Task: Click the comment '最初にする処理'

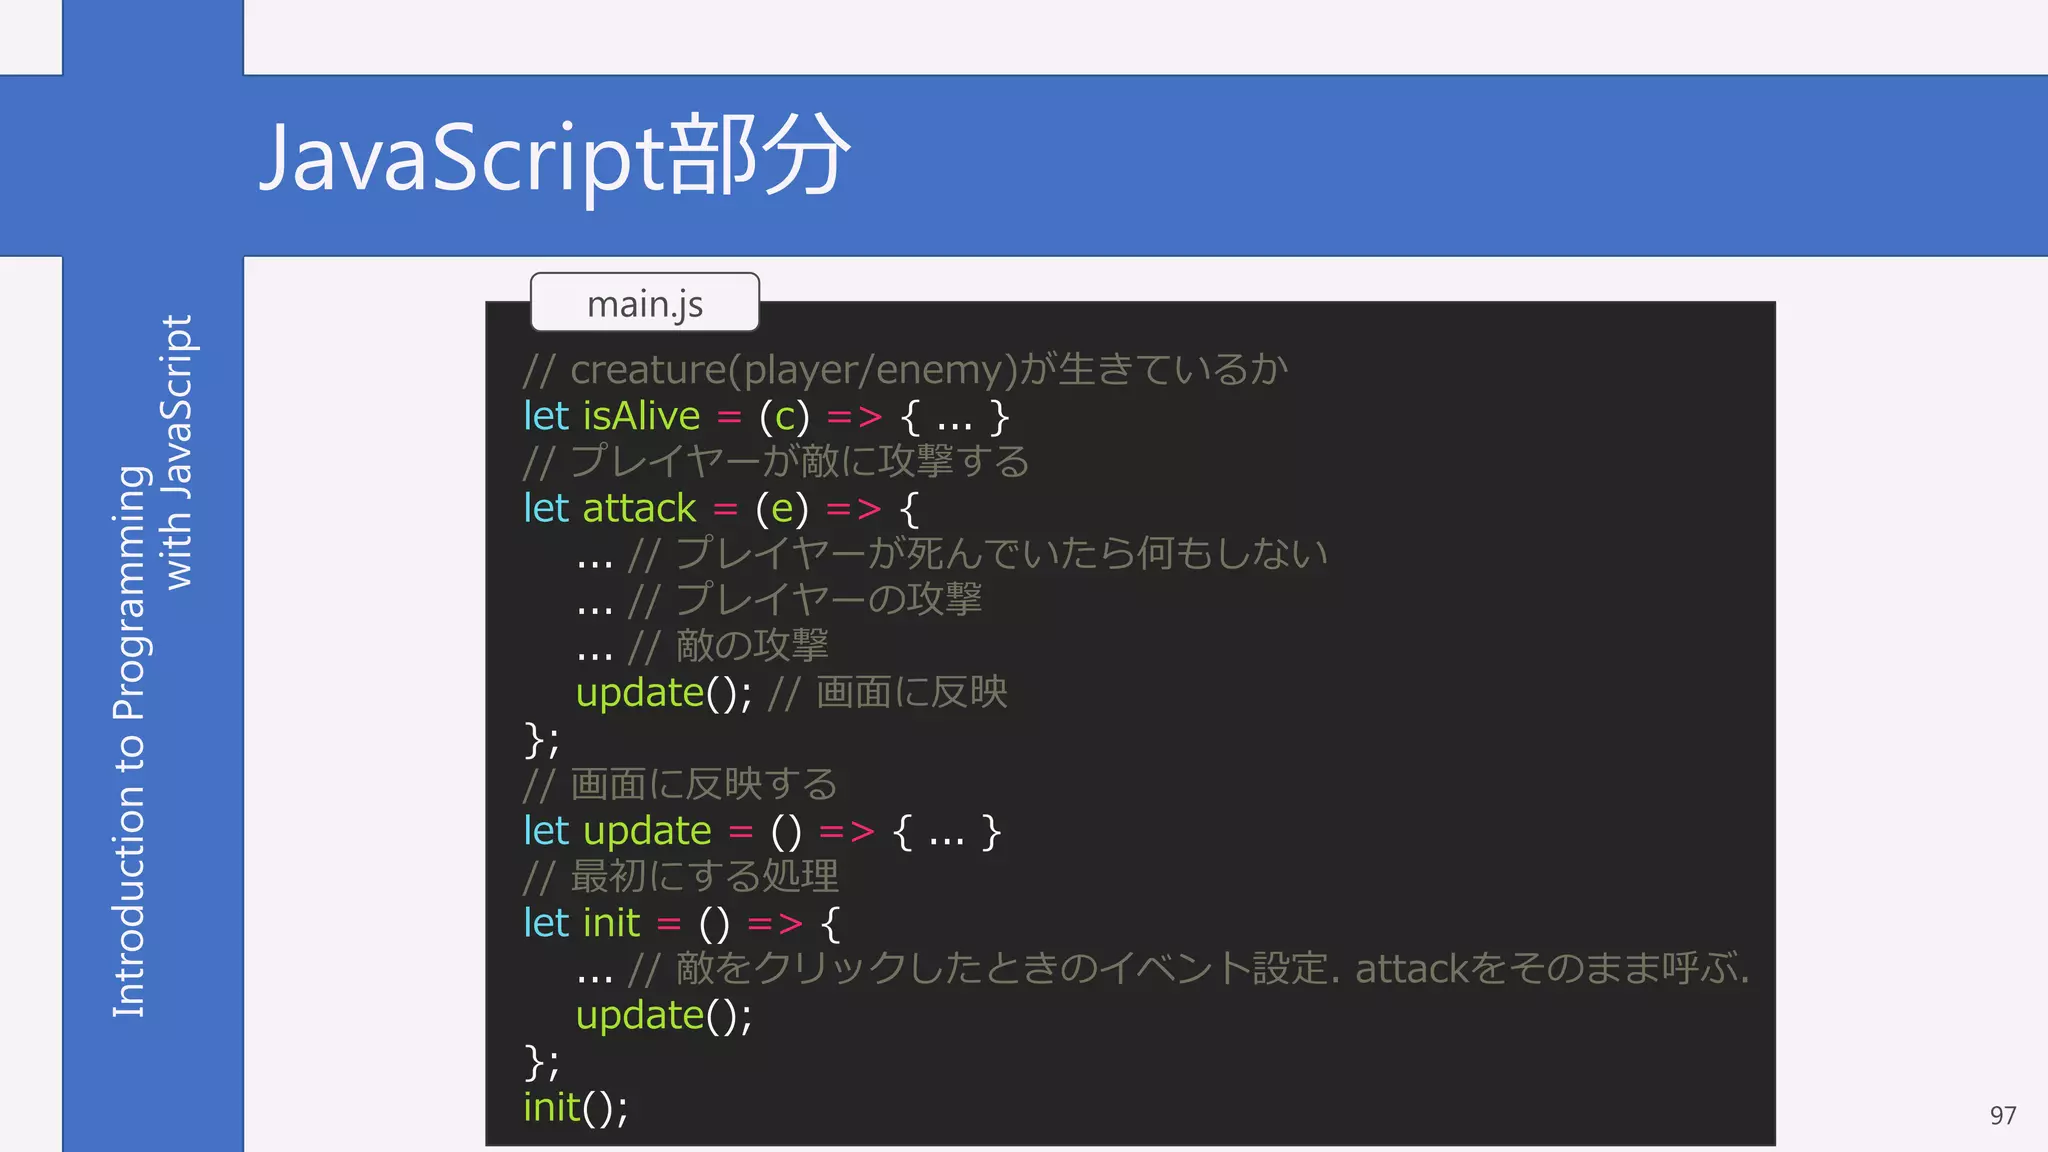Action: point(680,877)
